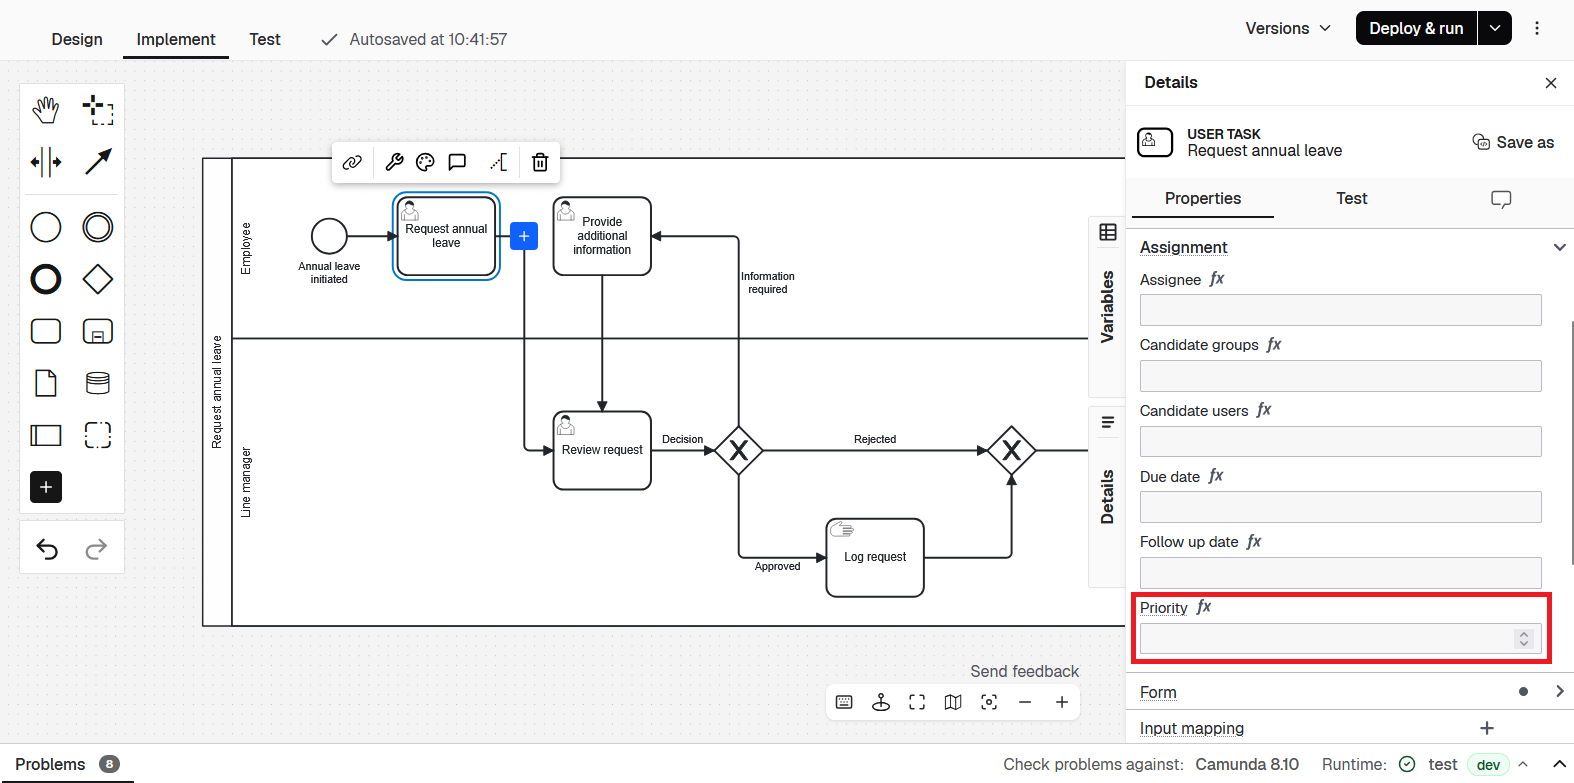Screen dimensions: 1574x783
Task: Activate the create/remove space tool
Action: coord(46,161)
